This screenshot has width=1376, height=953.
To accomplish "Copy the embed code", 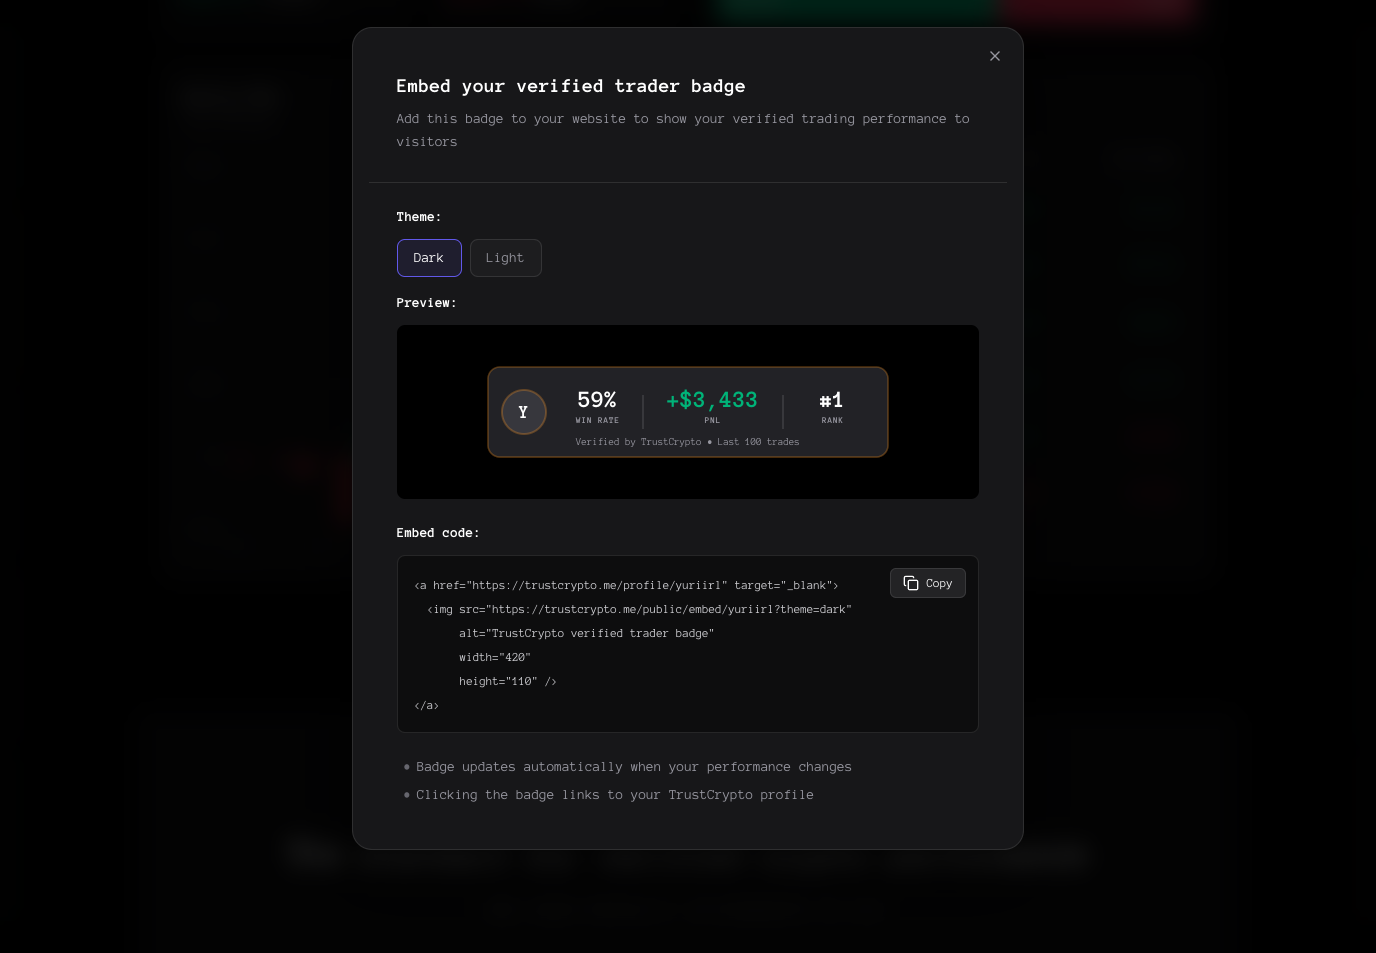I will 928,583.
